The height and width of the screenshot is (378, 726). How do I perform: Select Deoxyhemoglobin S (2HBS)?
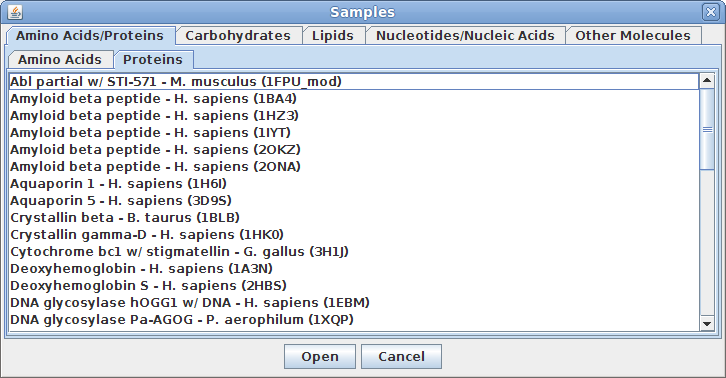click(x=354, y=286)
